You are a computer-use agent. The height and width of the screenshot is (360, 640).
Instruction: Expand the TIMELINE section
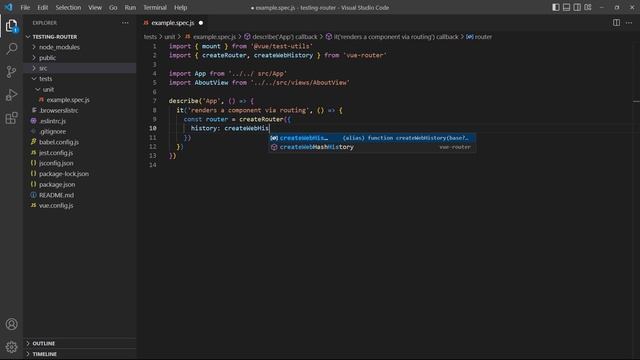click(80, 354)
